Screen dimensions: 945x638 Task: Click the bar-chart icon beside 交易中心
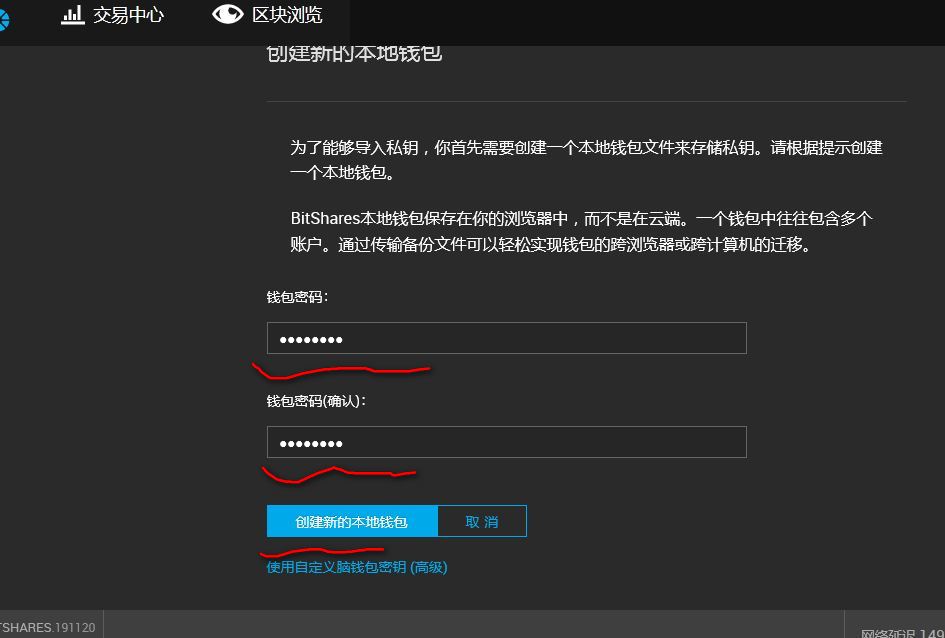point(72,14)
